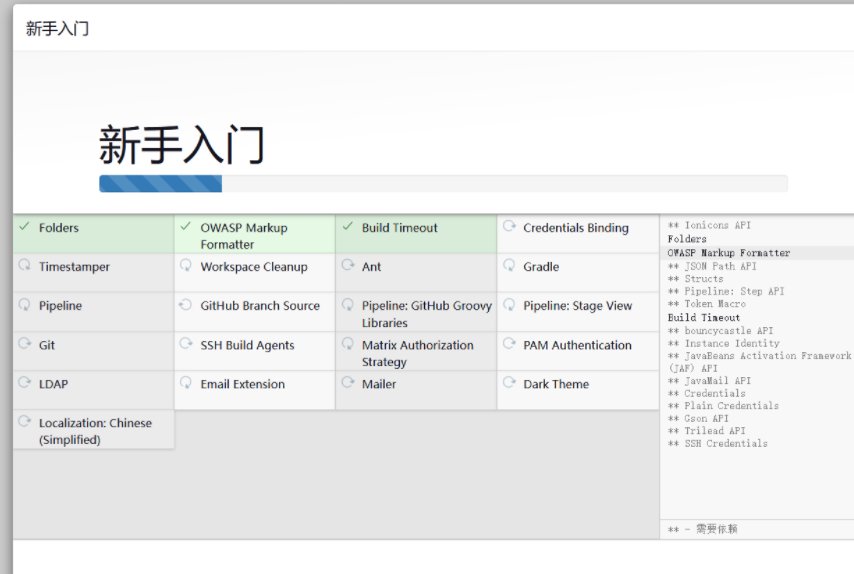Click the checkmark icon beside Build Timeout
The height and width of the screenshot is (574, 854).
347,226
